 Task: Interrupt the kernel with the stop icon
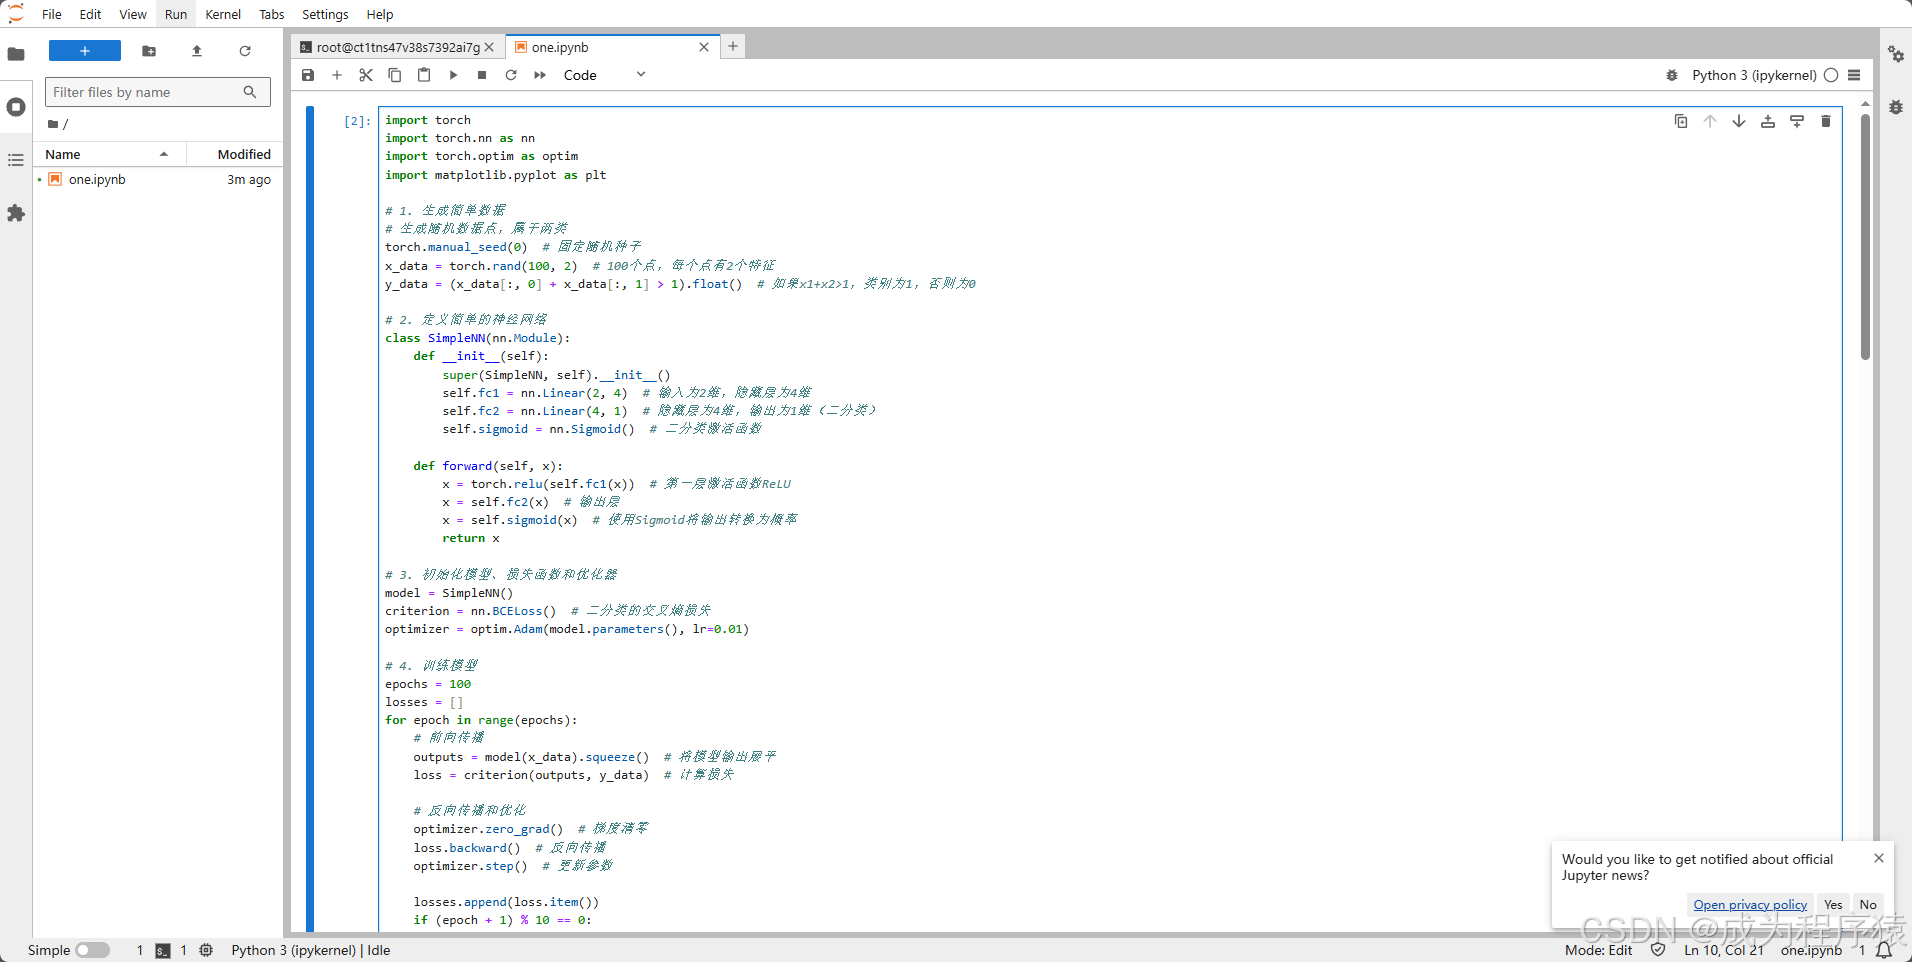(x=482, y=75)
